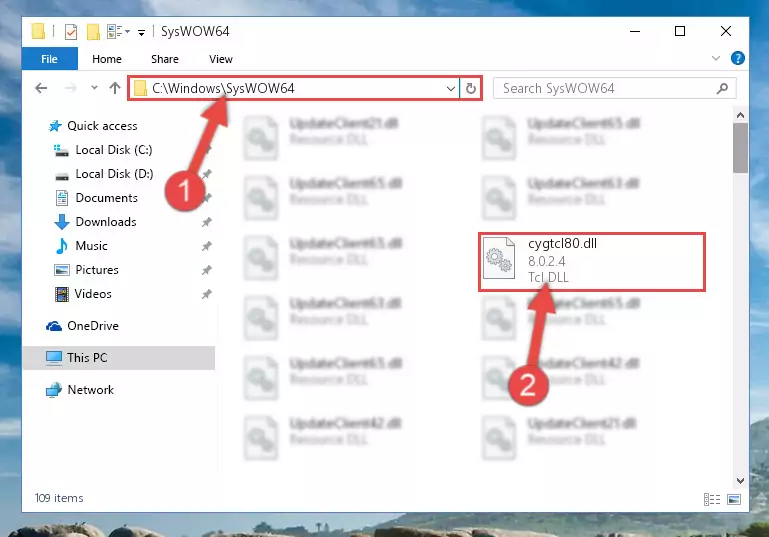The image size is (769, 537).
Task: Click the New Folder quick access icon
Action: point(93,32)
